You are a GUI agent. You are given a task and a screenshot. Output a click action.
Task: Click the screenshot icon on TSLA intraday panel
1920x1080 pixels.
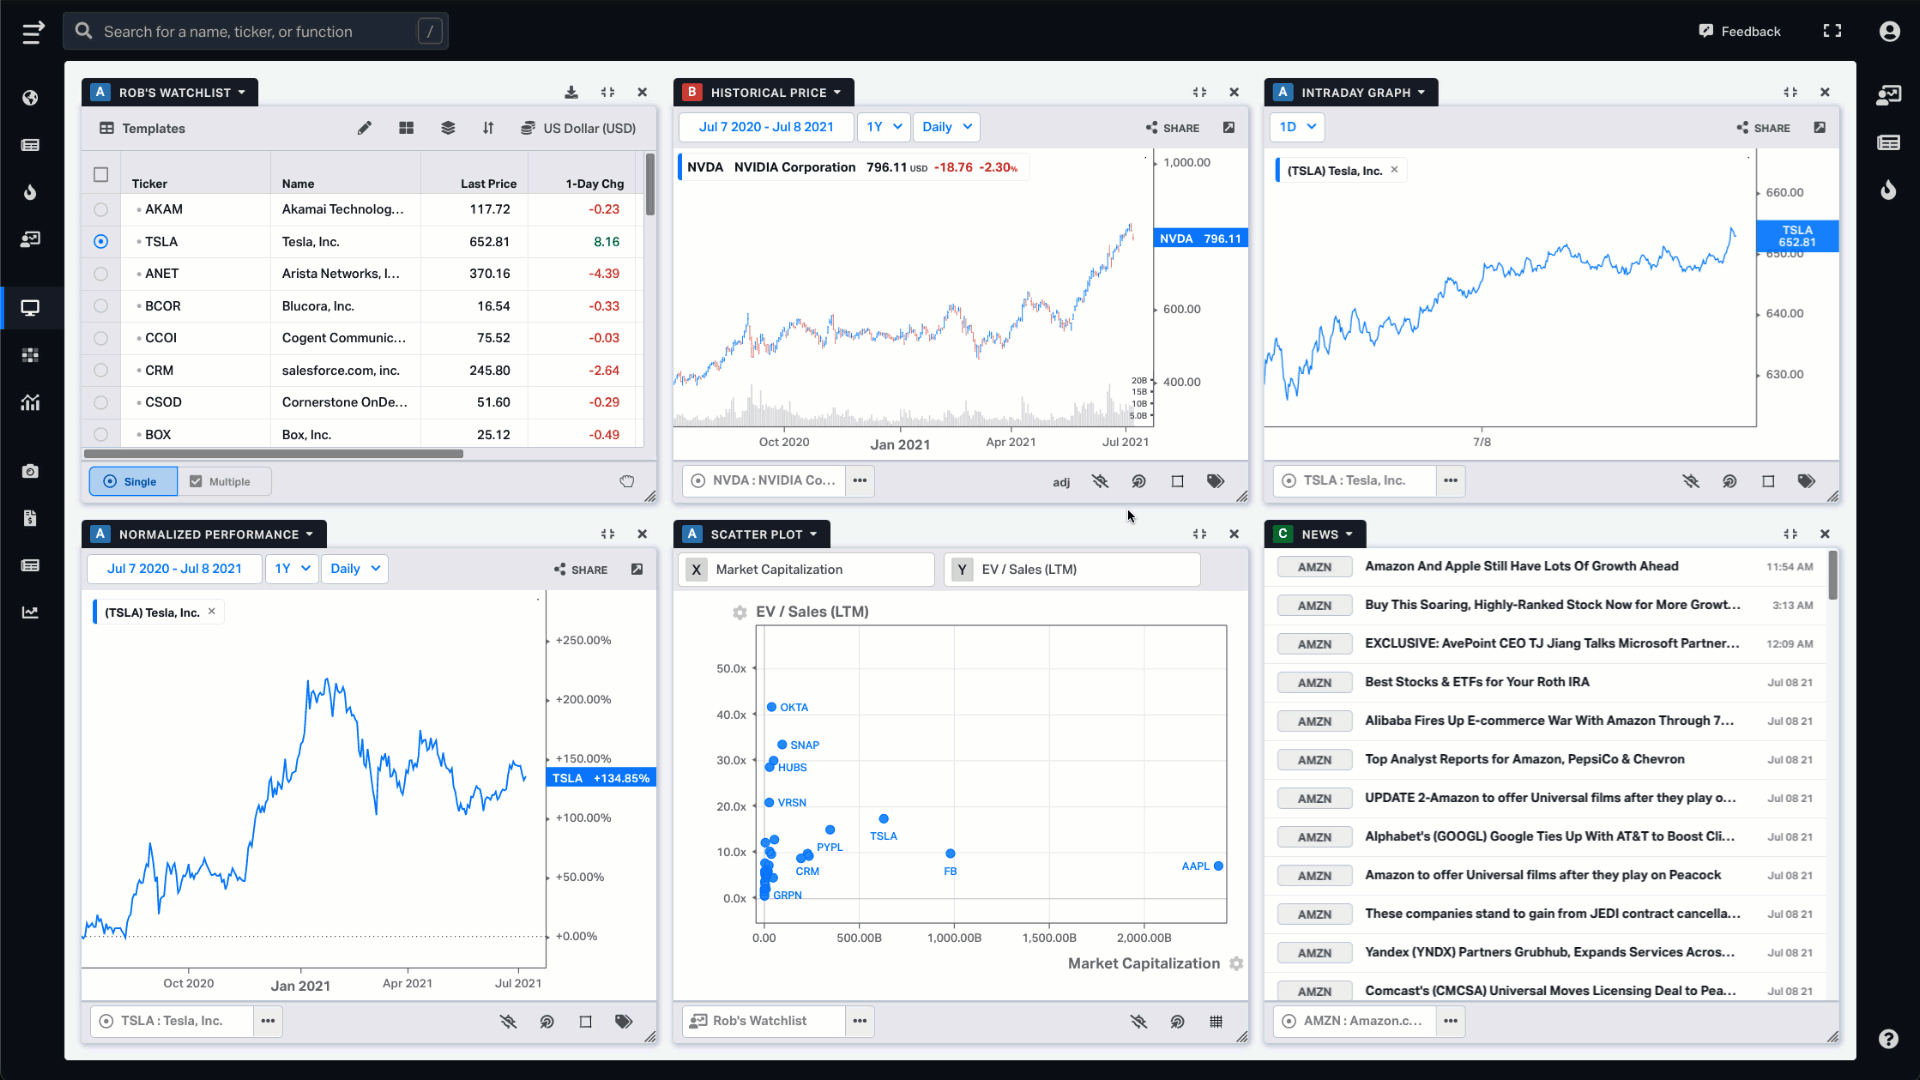(x=1768, y=481)
